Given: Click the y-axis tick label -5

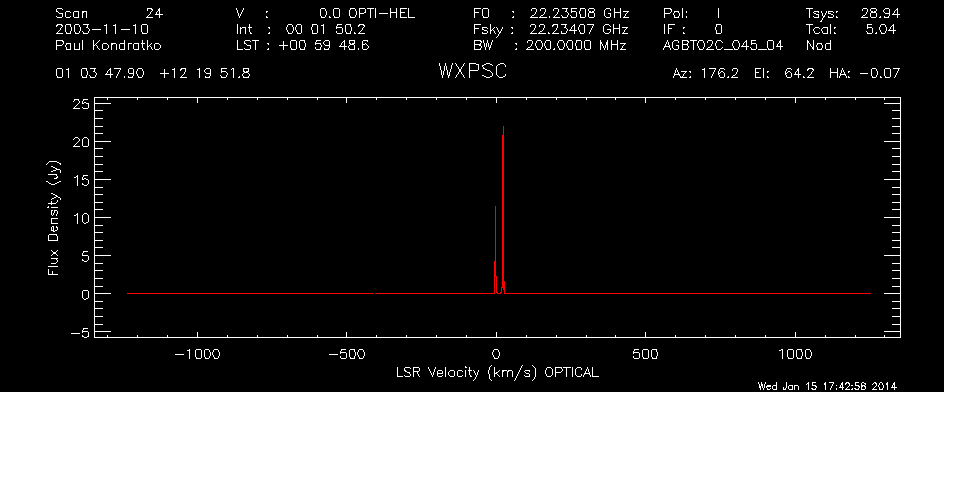Looking at the screenshot, I should tap(82, 333).
